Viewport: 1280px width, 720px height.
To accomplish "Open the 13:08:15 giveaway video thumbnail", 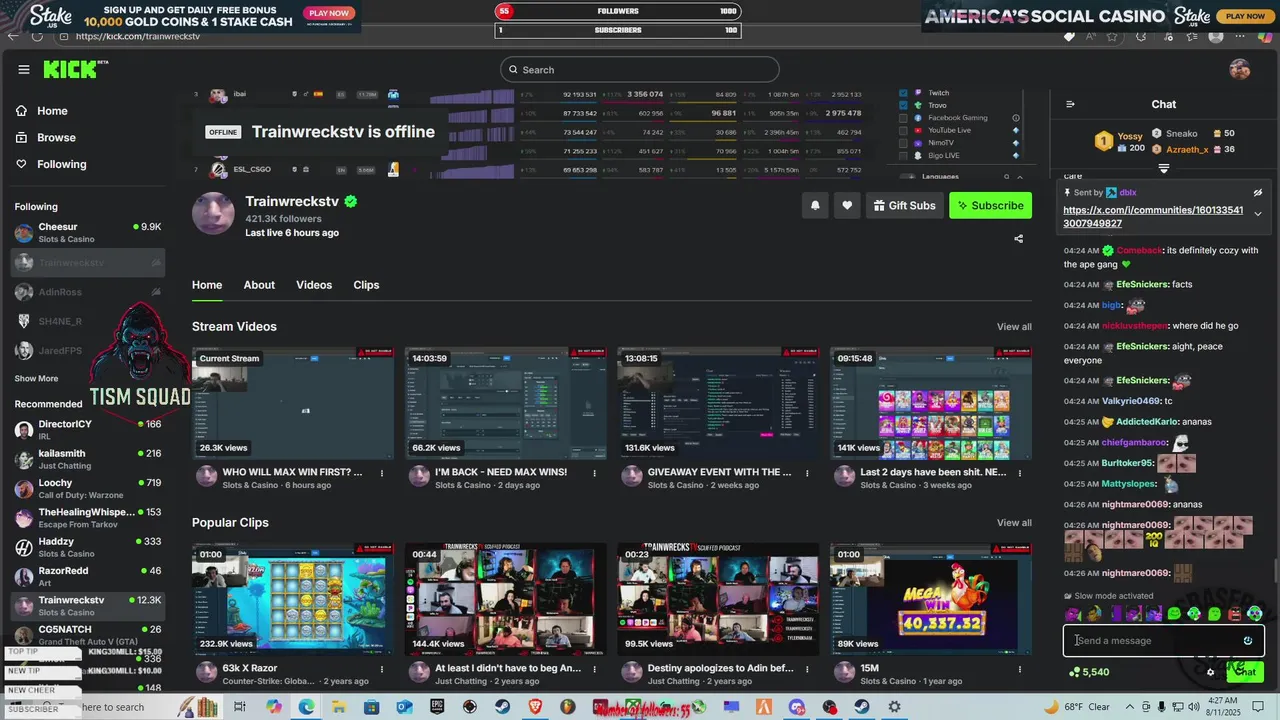I will pyautogui.click(x=719, y=404).
